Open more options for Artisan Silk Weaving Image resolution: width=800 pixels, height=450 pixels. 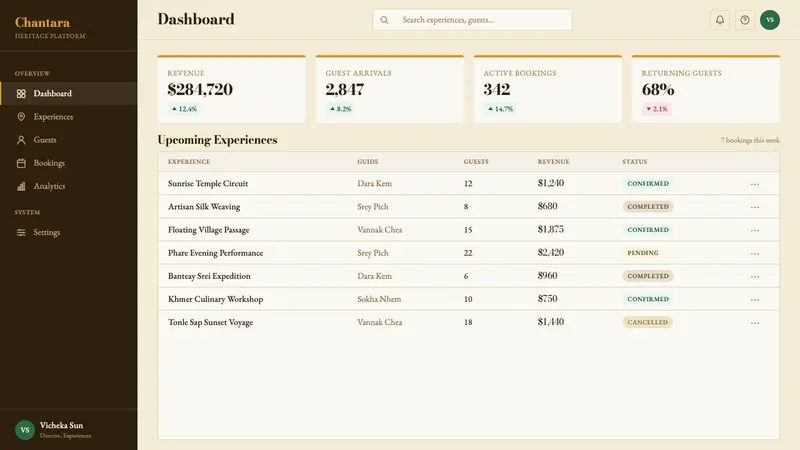(x=755, y=207)
